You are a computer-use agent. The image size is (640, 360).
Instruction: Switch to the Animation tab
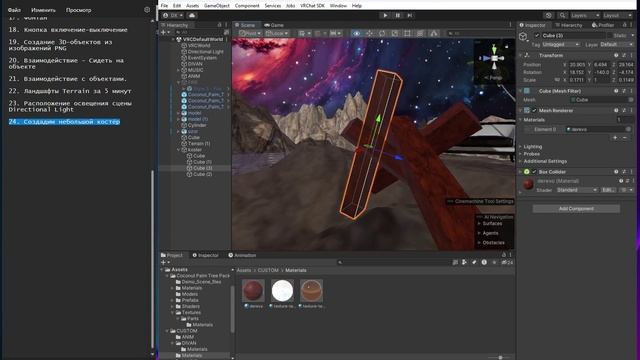click(242, 255)
